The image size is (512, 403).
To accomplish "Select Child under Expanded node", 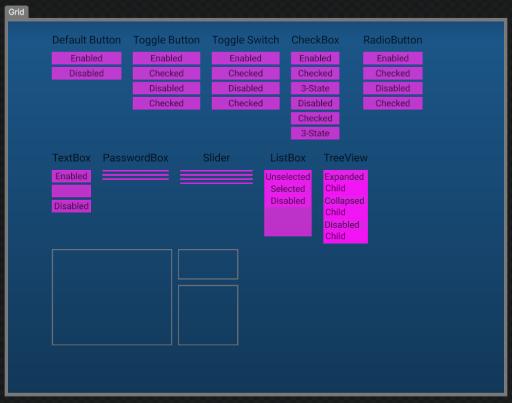I will coord(335,188).
